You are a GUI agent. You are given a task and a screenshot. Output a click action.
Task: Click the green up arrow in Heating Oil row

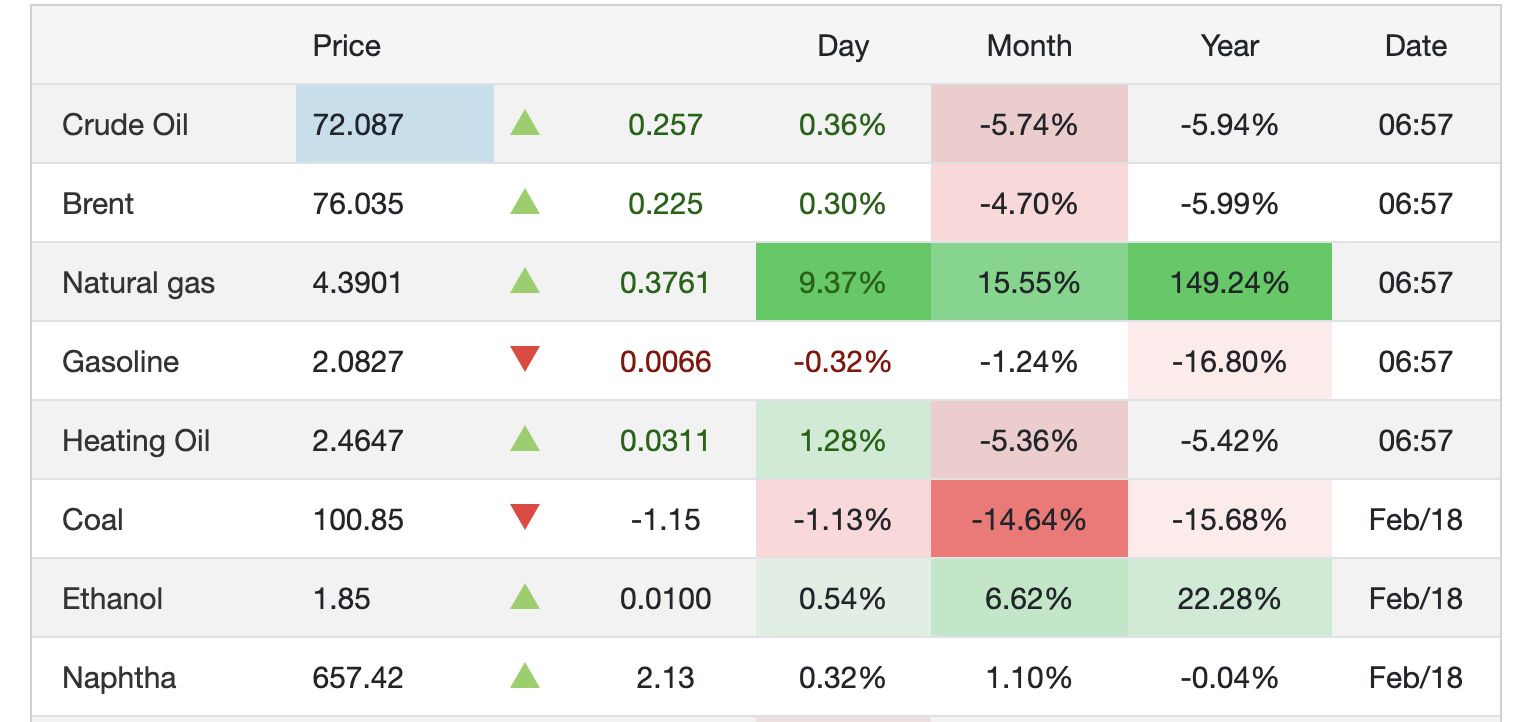pos(525,438)
